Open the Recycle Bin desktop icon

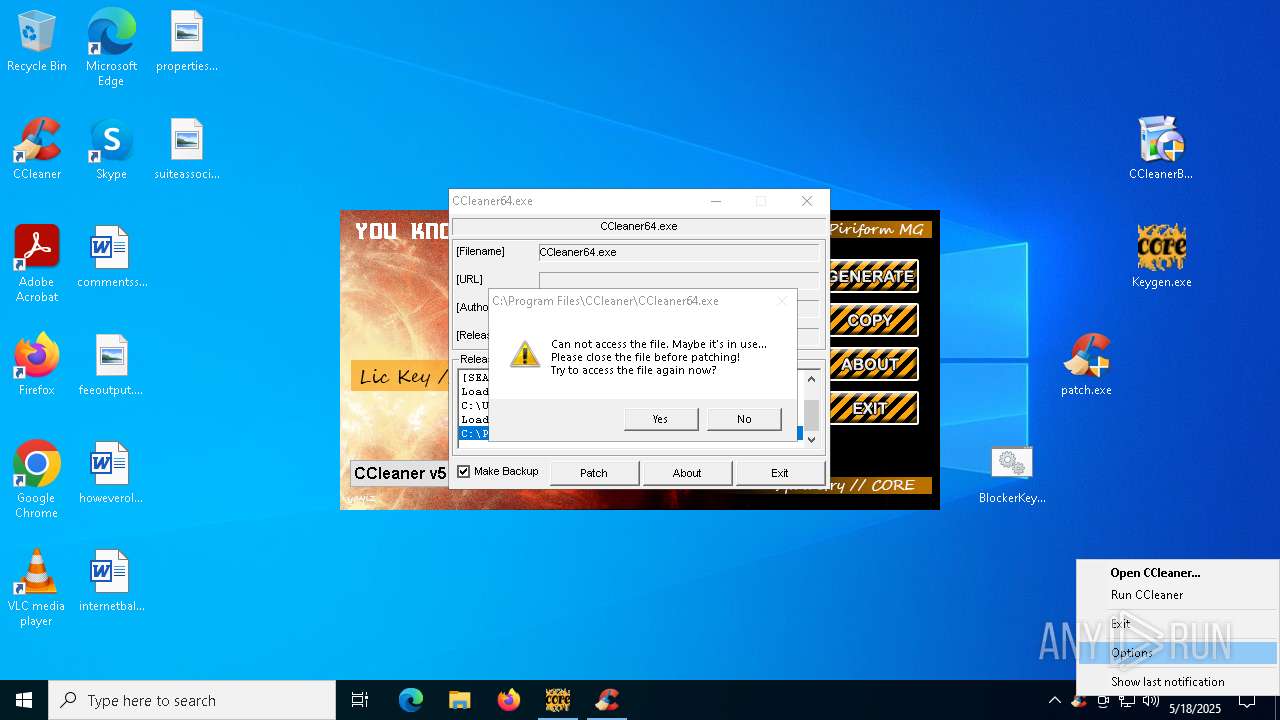tap(37, 42)
